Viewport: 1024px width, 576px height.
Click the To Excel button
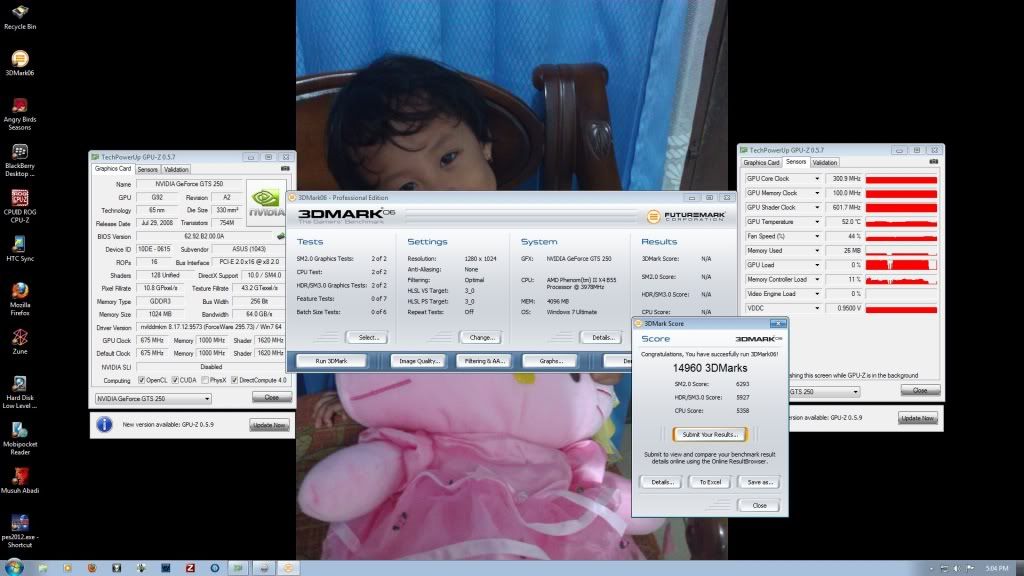pyautogui.click(x=710, y=482)
